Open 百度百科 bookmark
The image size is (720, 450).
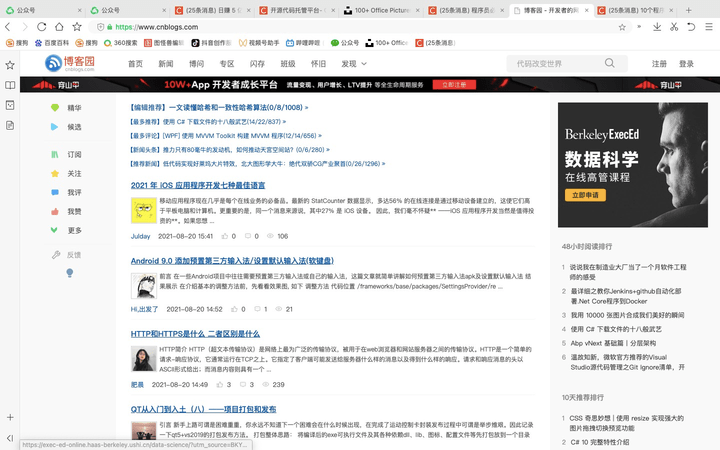click(52, 43)
